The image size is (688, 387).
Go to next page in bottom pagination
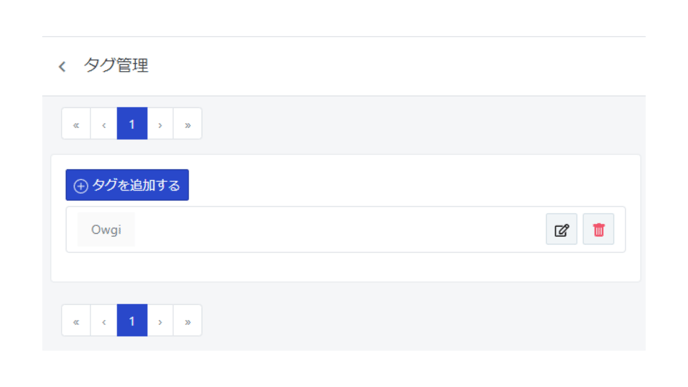tap(160, 321)
